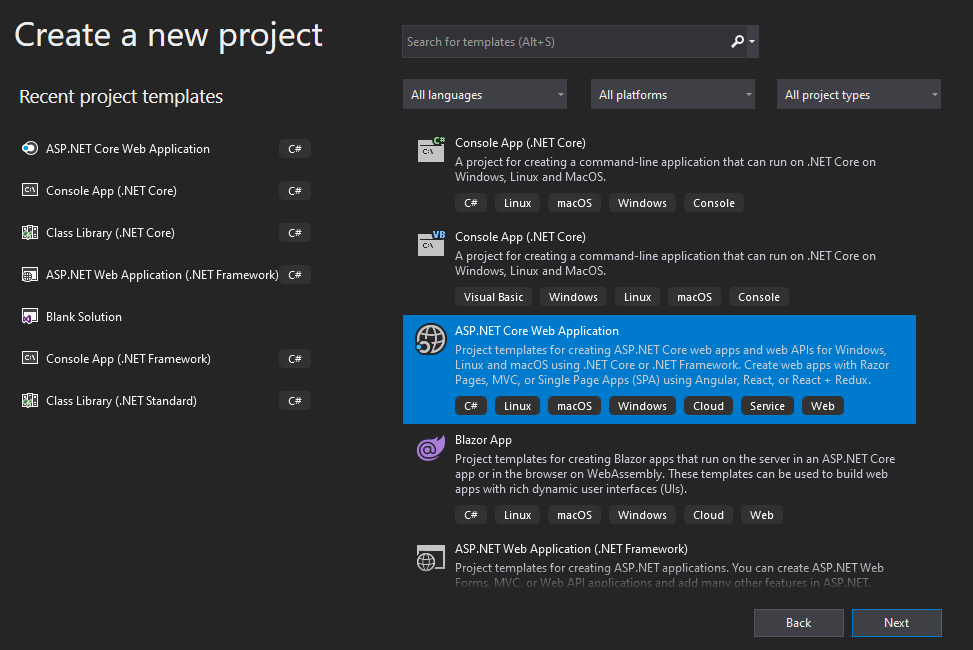Click the C# Console App template icon
The width and height of the screenshot is (973, 650).
pyautogui.click(x=431, y=150)
